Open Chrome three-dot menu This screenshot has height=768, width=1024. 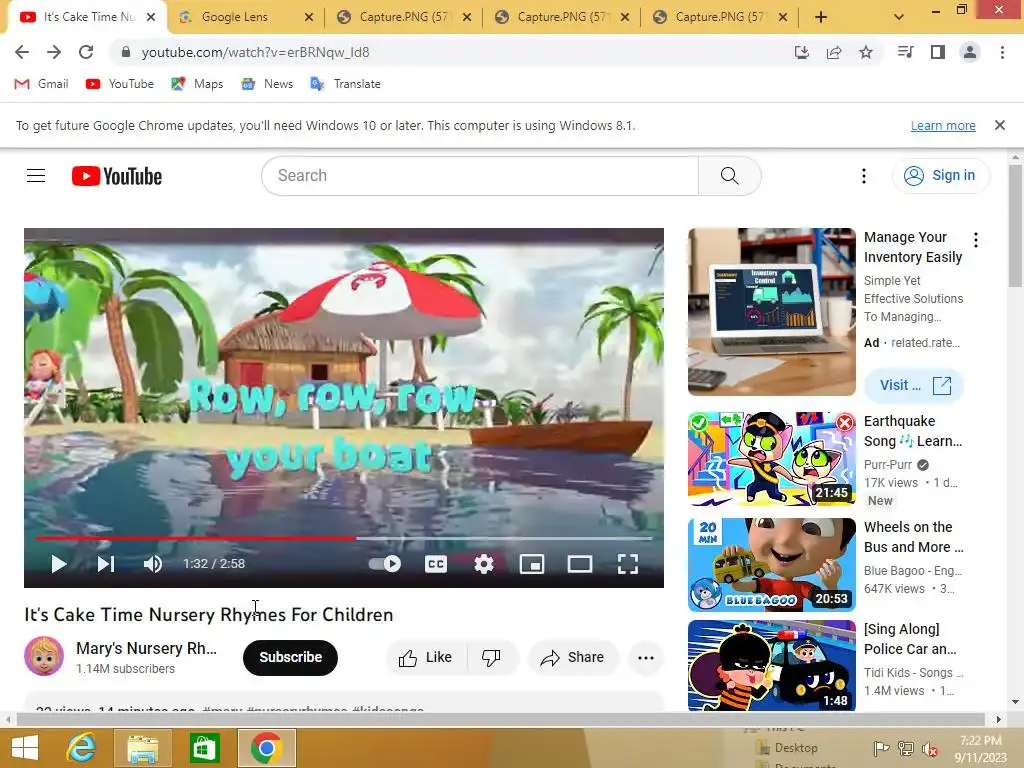[1002, 52]
